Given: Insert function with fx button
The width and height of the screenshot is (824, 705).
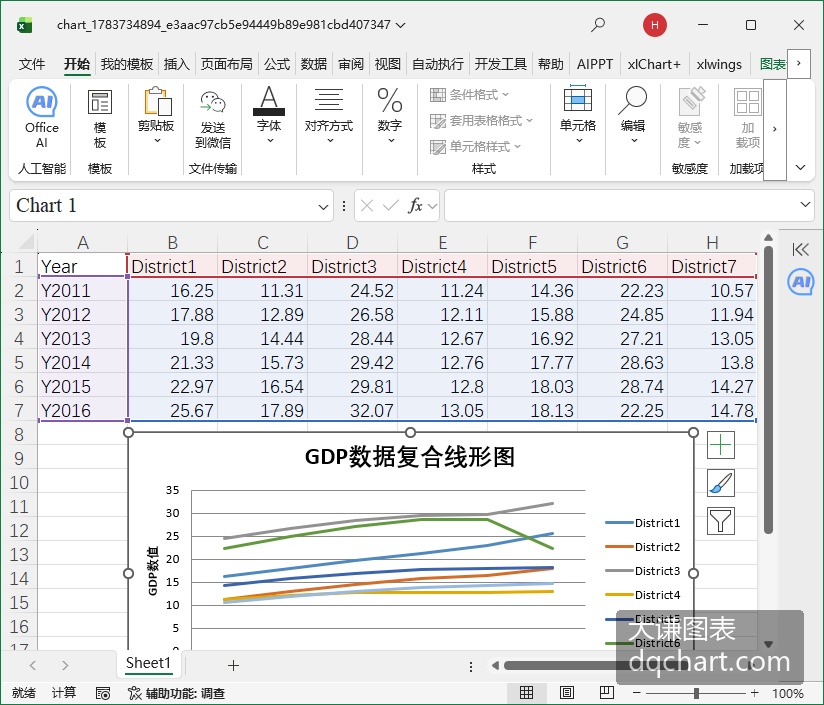Looking at the screenshot, I should (415, 205).
